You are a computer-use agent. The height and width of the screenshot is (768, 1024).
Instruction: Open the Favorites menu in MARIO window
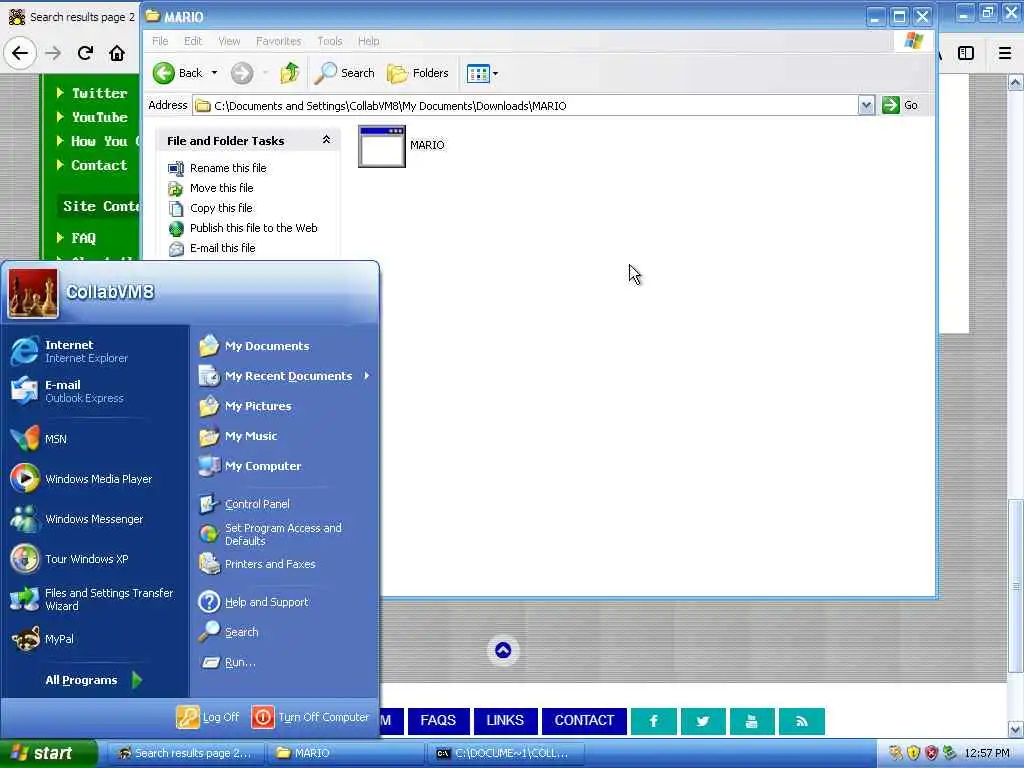click(x=278, y=41)
